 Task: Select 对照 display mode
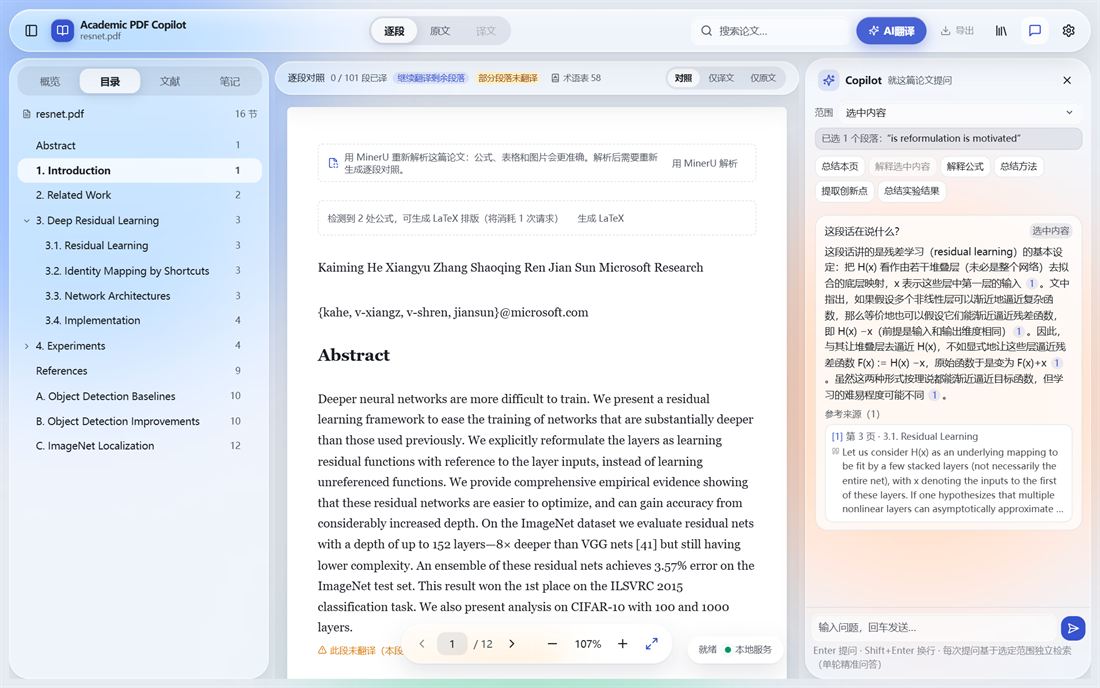click(x=683, y=78)
